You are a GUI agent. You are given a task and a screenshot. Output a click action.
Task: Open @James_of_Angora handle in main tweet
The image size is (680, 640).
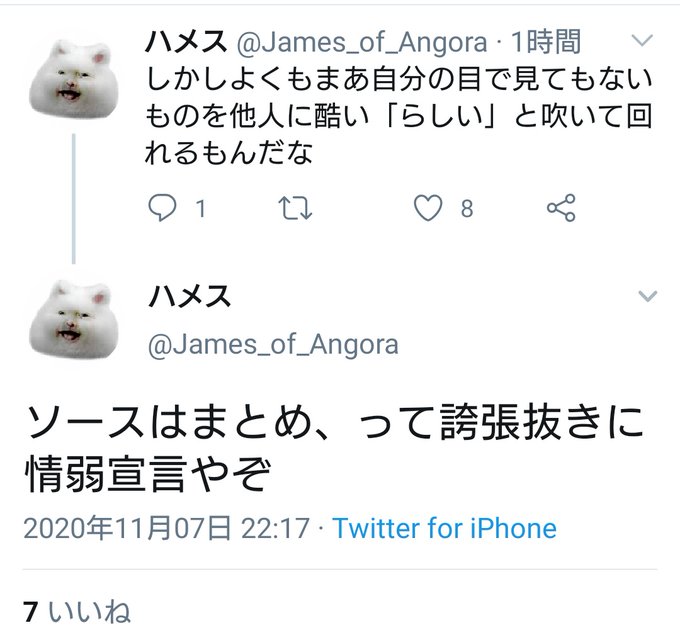click(273, 345)
